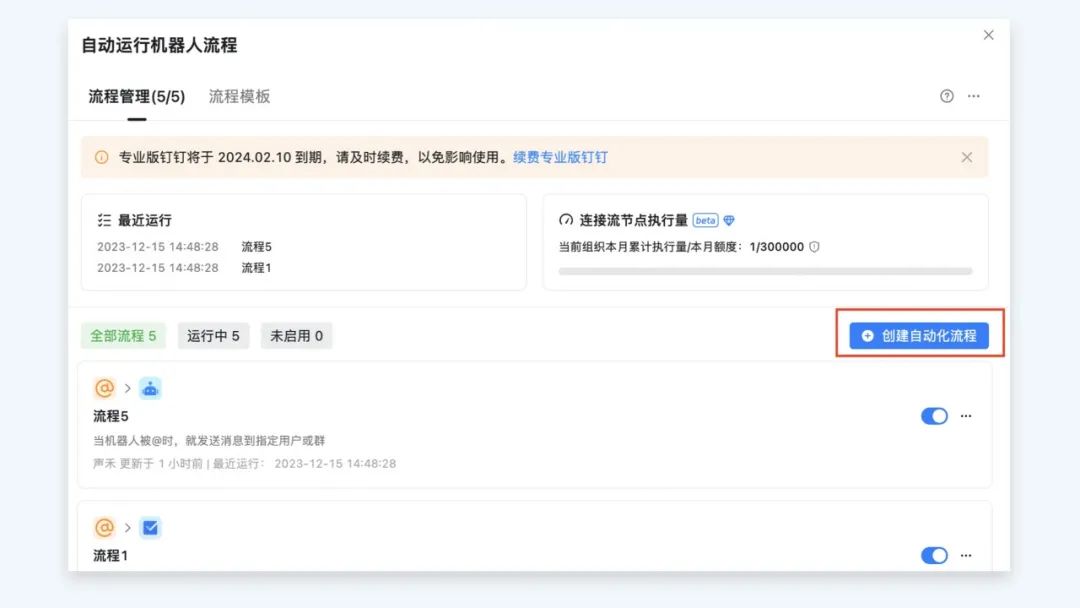Filter by 全部流程 5
The width and height of the screenshot is (1080, 608).
pos(123,336)
